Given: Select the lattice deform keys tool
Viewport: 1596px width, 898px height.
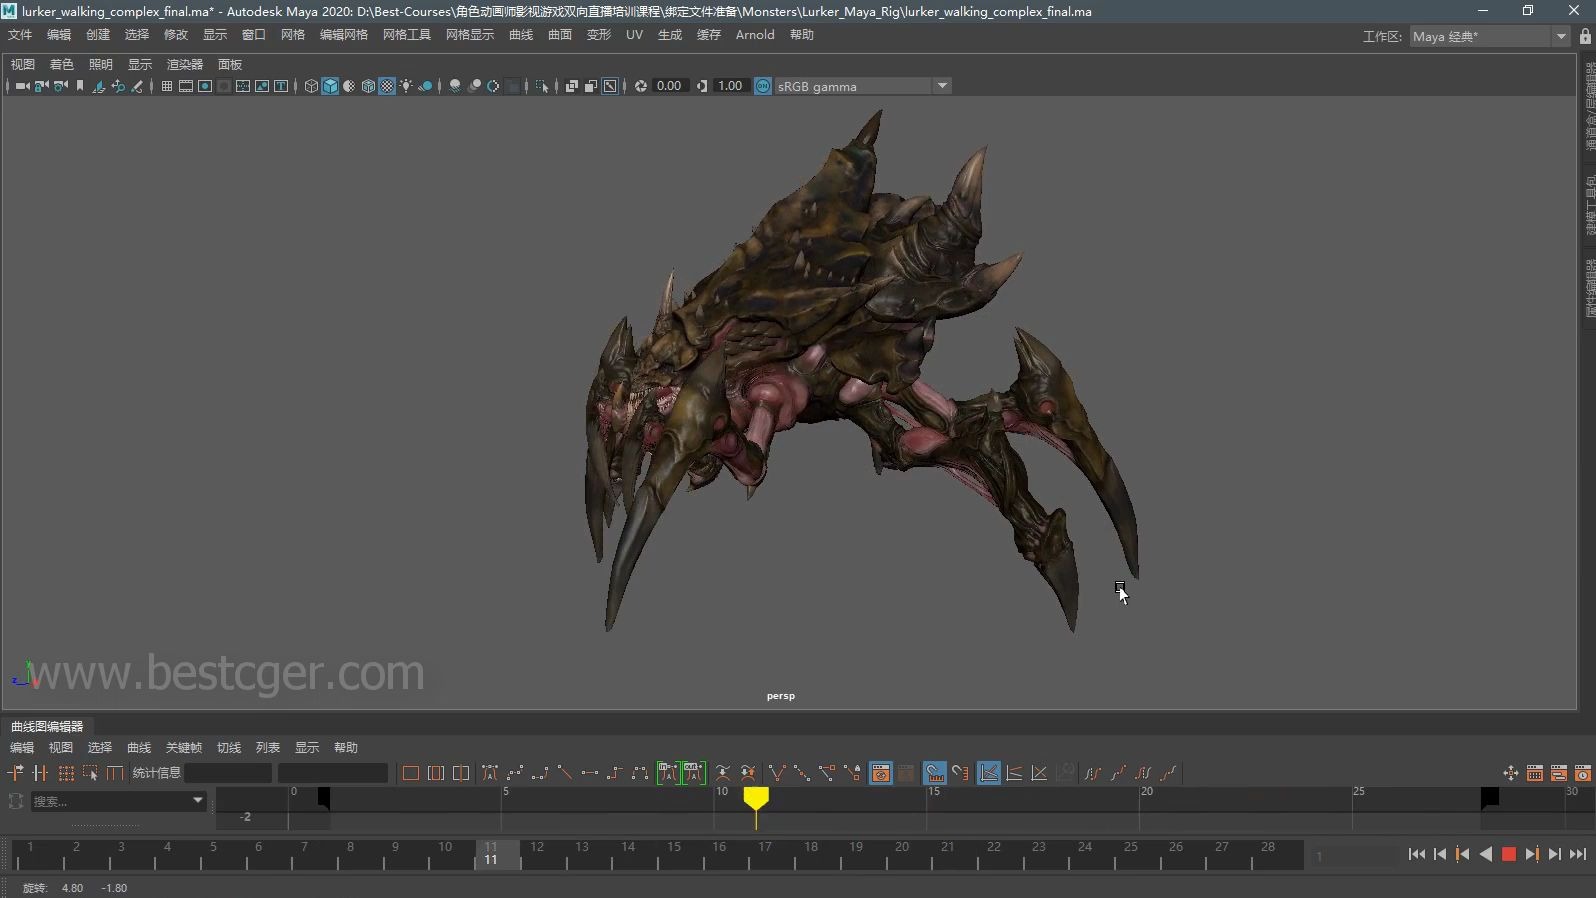Looking at the screenshot, I should click(x=66, y=773).
